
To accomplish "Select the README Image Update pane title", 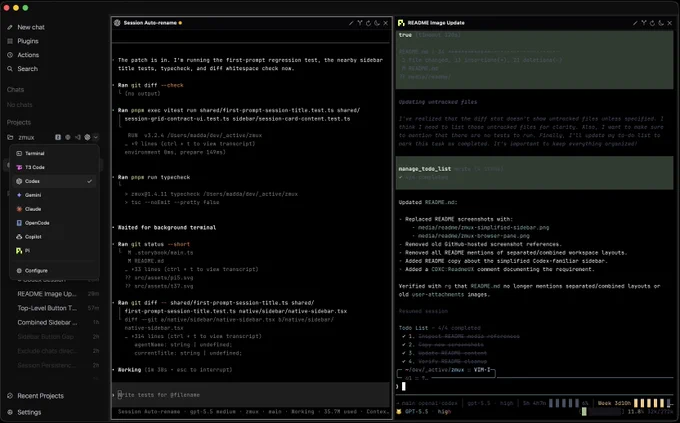I will (436, 23).
